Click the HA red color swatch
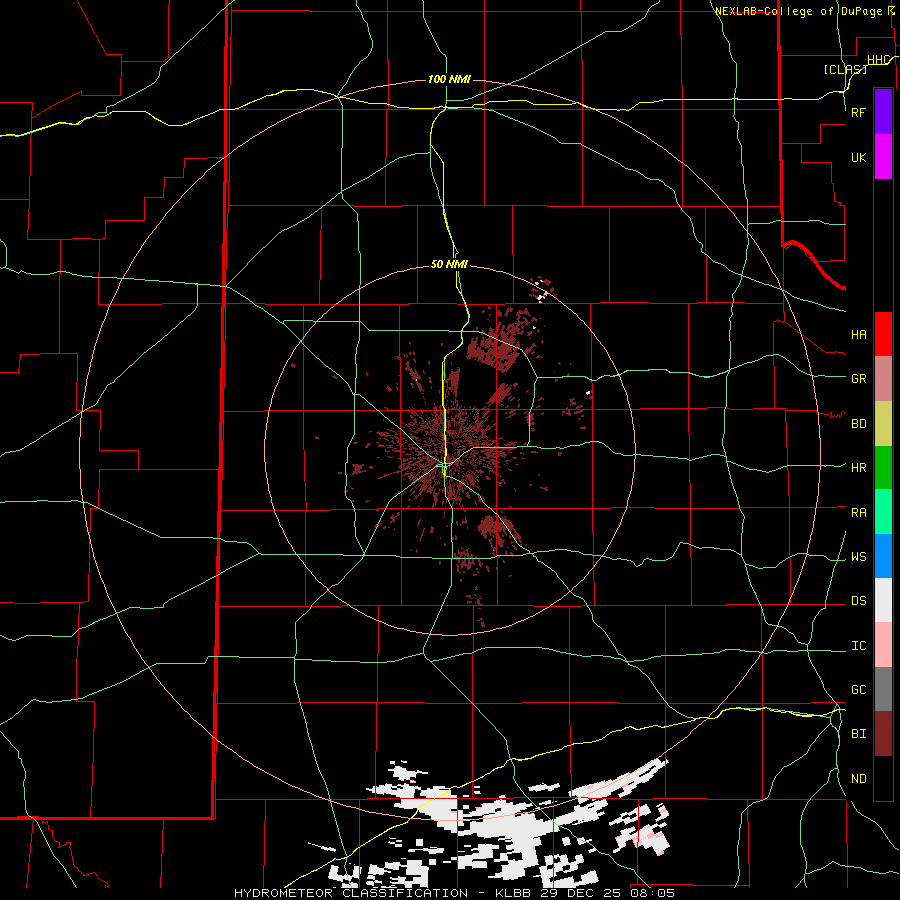900x900 pixels. click(x=883, y=334)
